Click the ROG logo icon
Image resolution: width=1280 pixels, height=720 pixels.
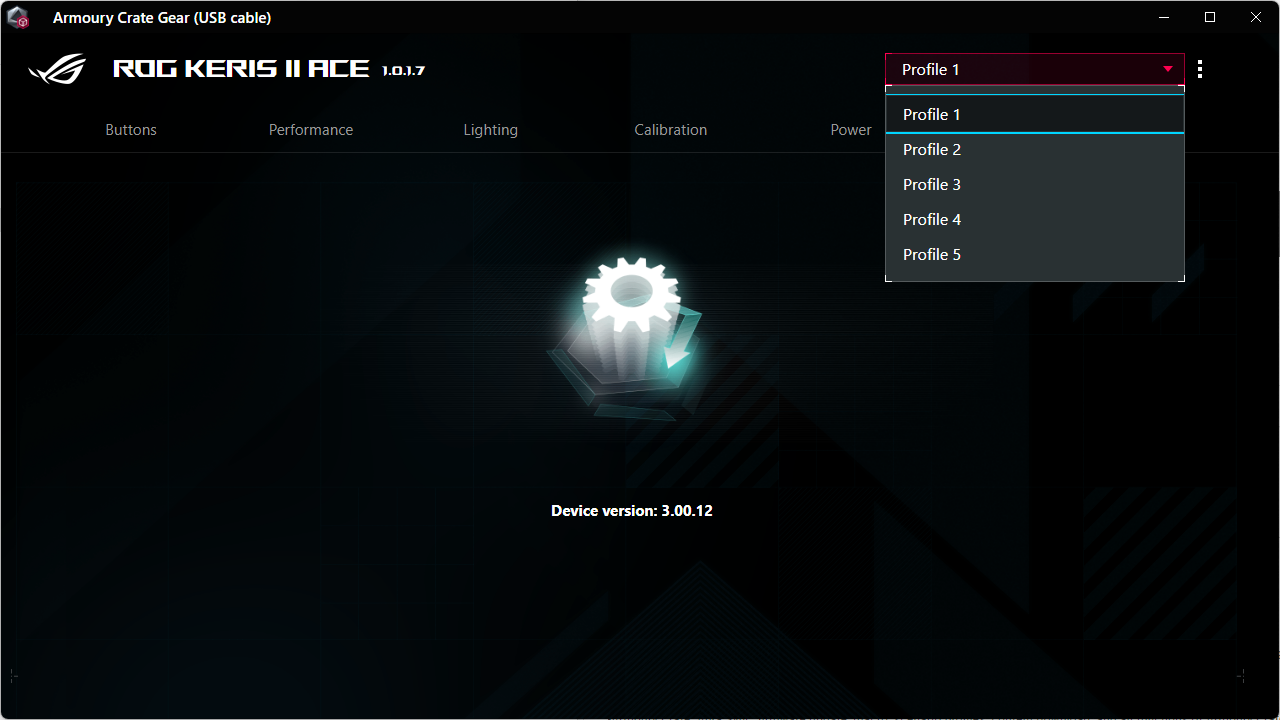[57, 69]
